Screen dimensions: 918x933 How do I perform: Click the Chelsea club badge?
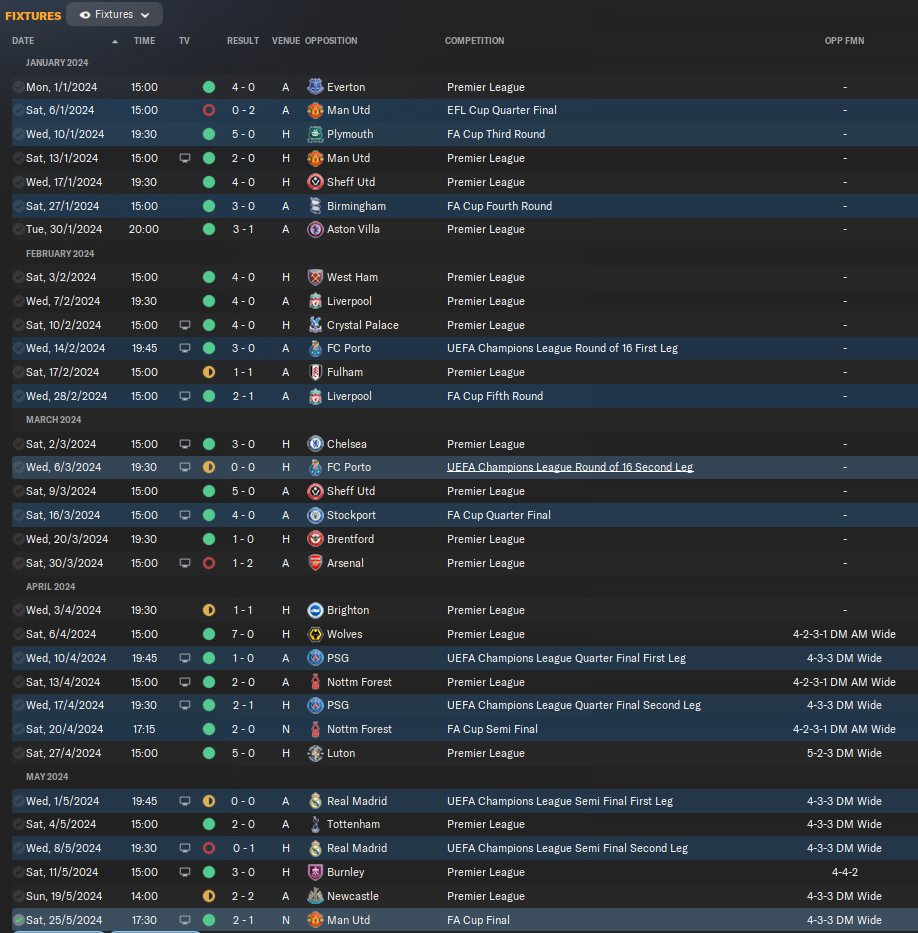[315, 444]
